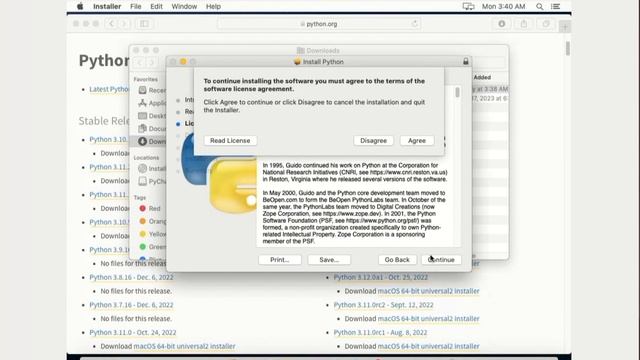Open the Window menu
This screenshot has width=640, height=360.
184,6
